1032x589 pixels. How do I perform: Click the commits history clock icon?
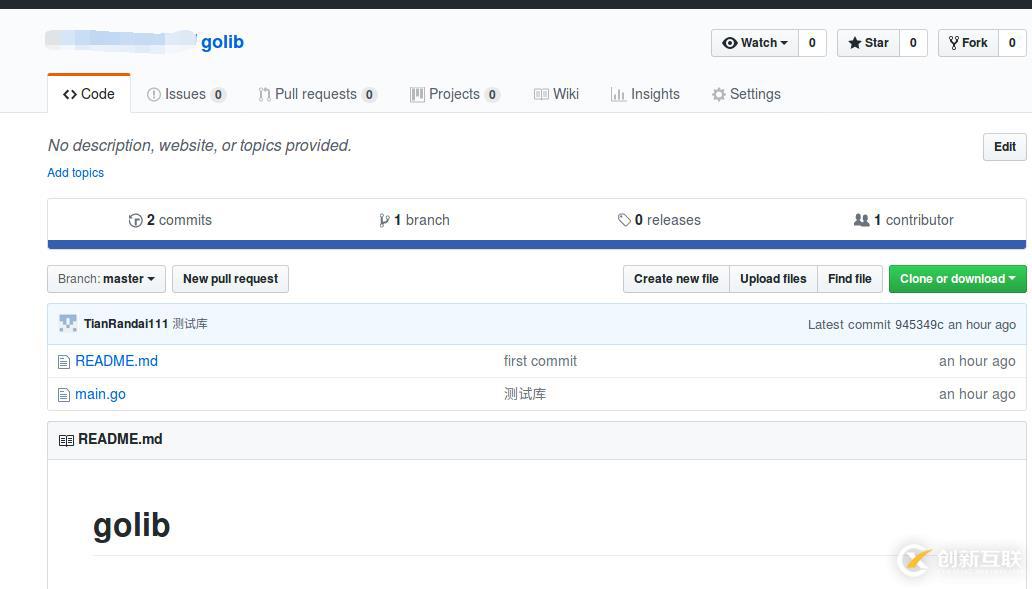136,220
